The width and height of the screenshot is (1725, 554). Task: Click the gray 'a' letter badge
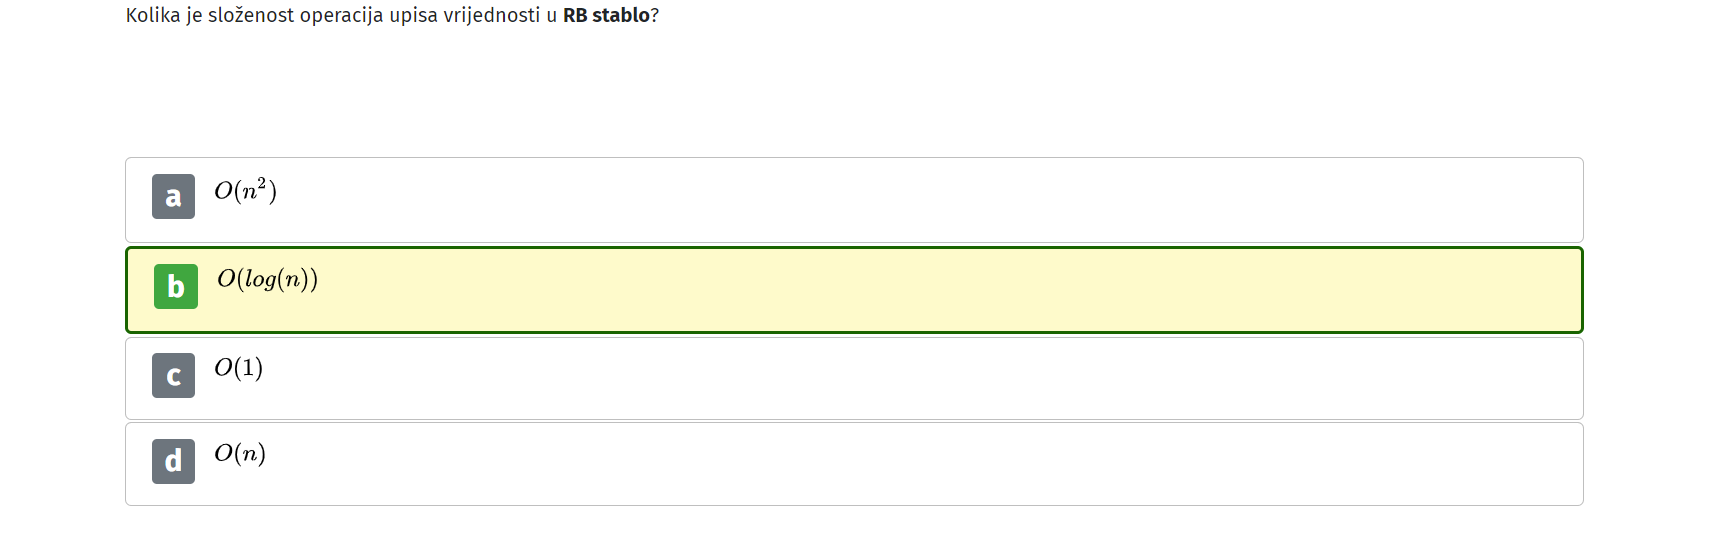pyautogui.click(x=173, y=196)
